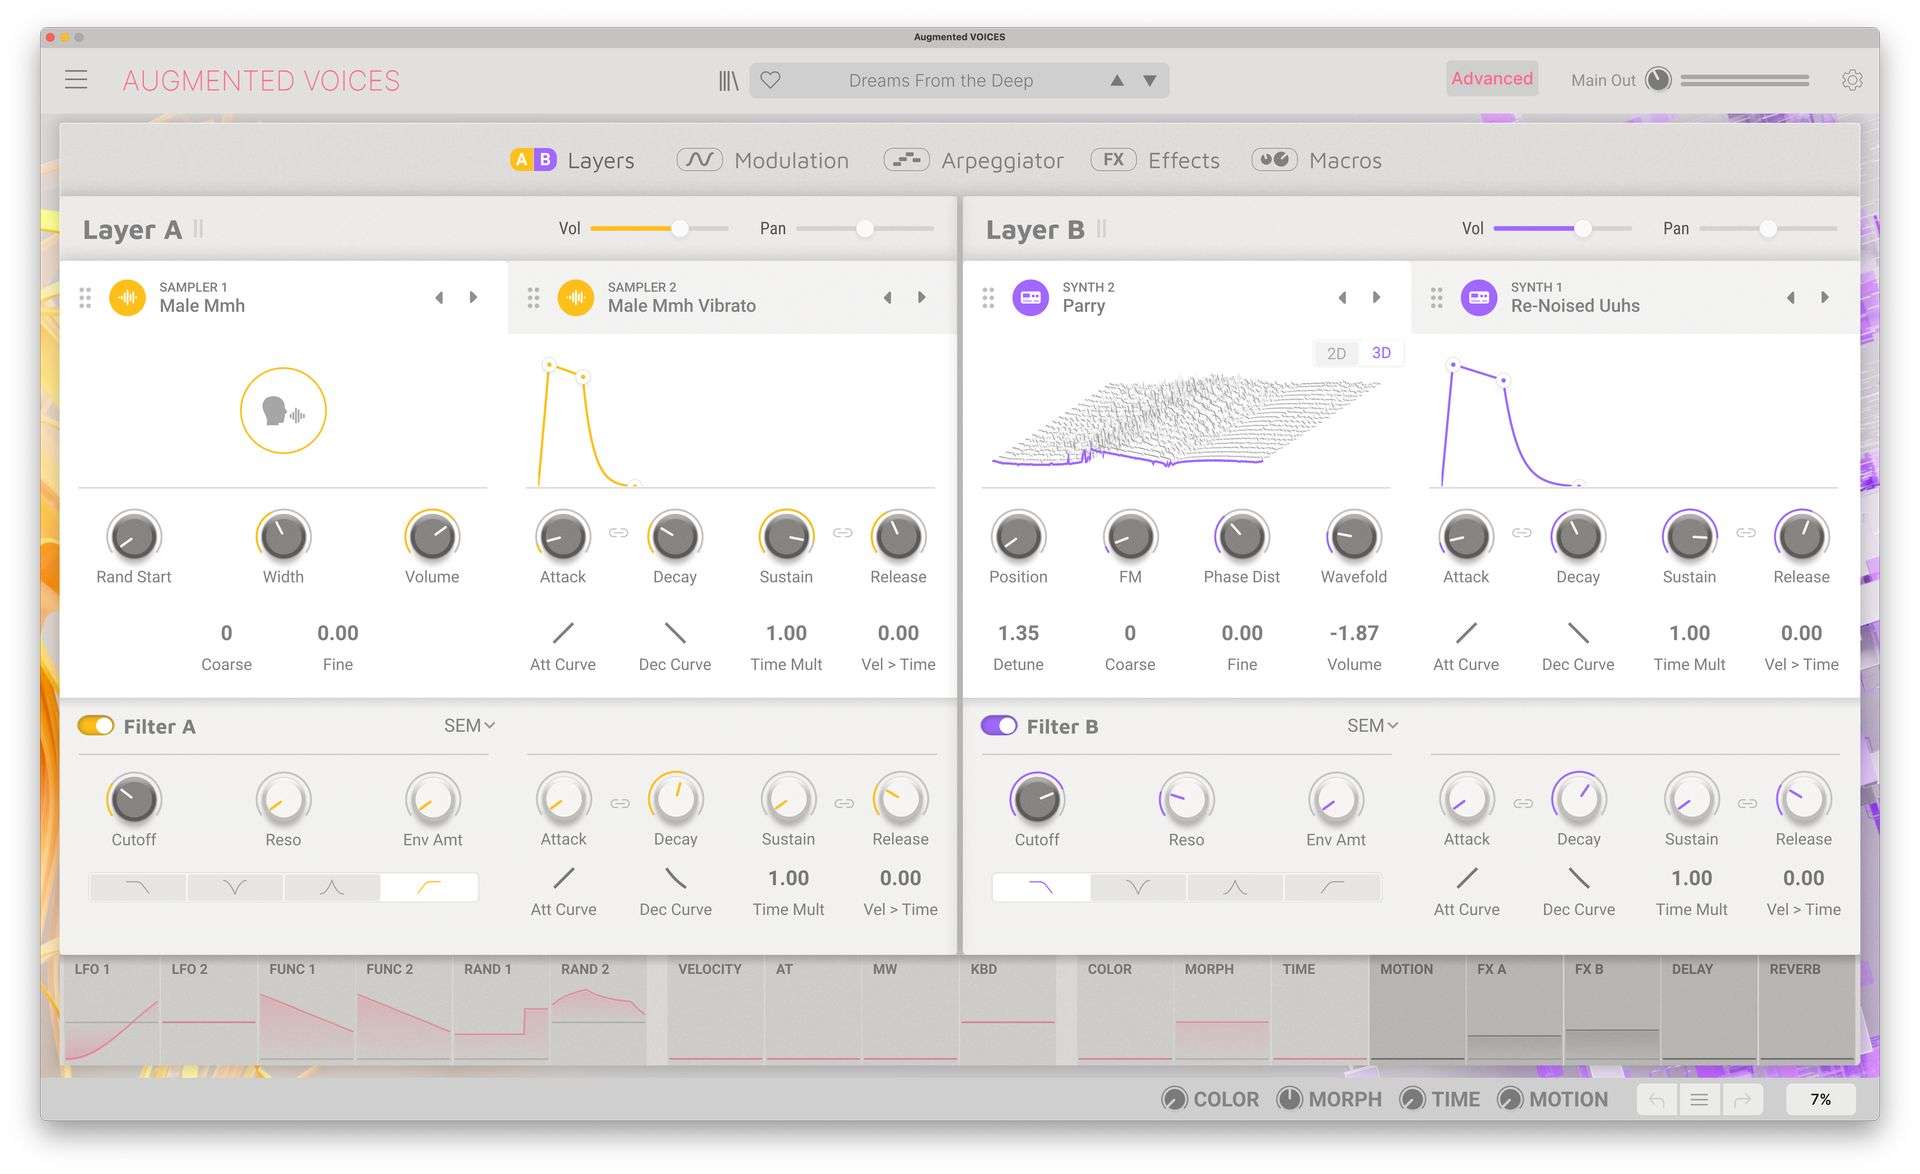
Task: Select Filter B high-pass shape
Action: [1332, 887]
